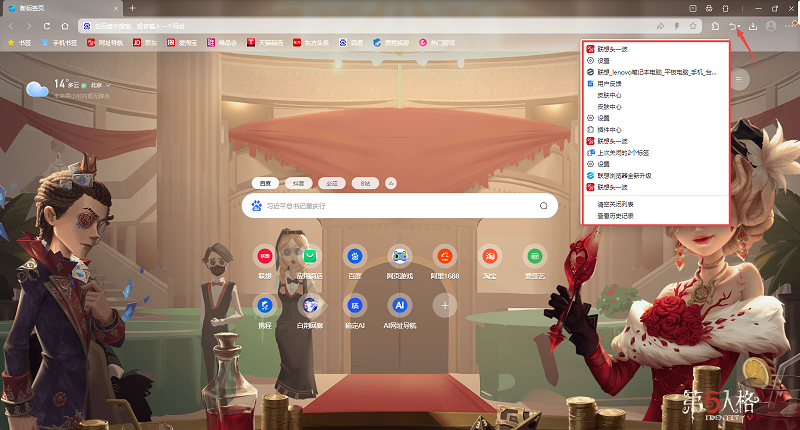Image resolution: width=800 pixels, height=430 pixels.
Task: Expand the closed-tabs dropdown arrow beside the undo icon
Action: point(739,27)
